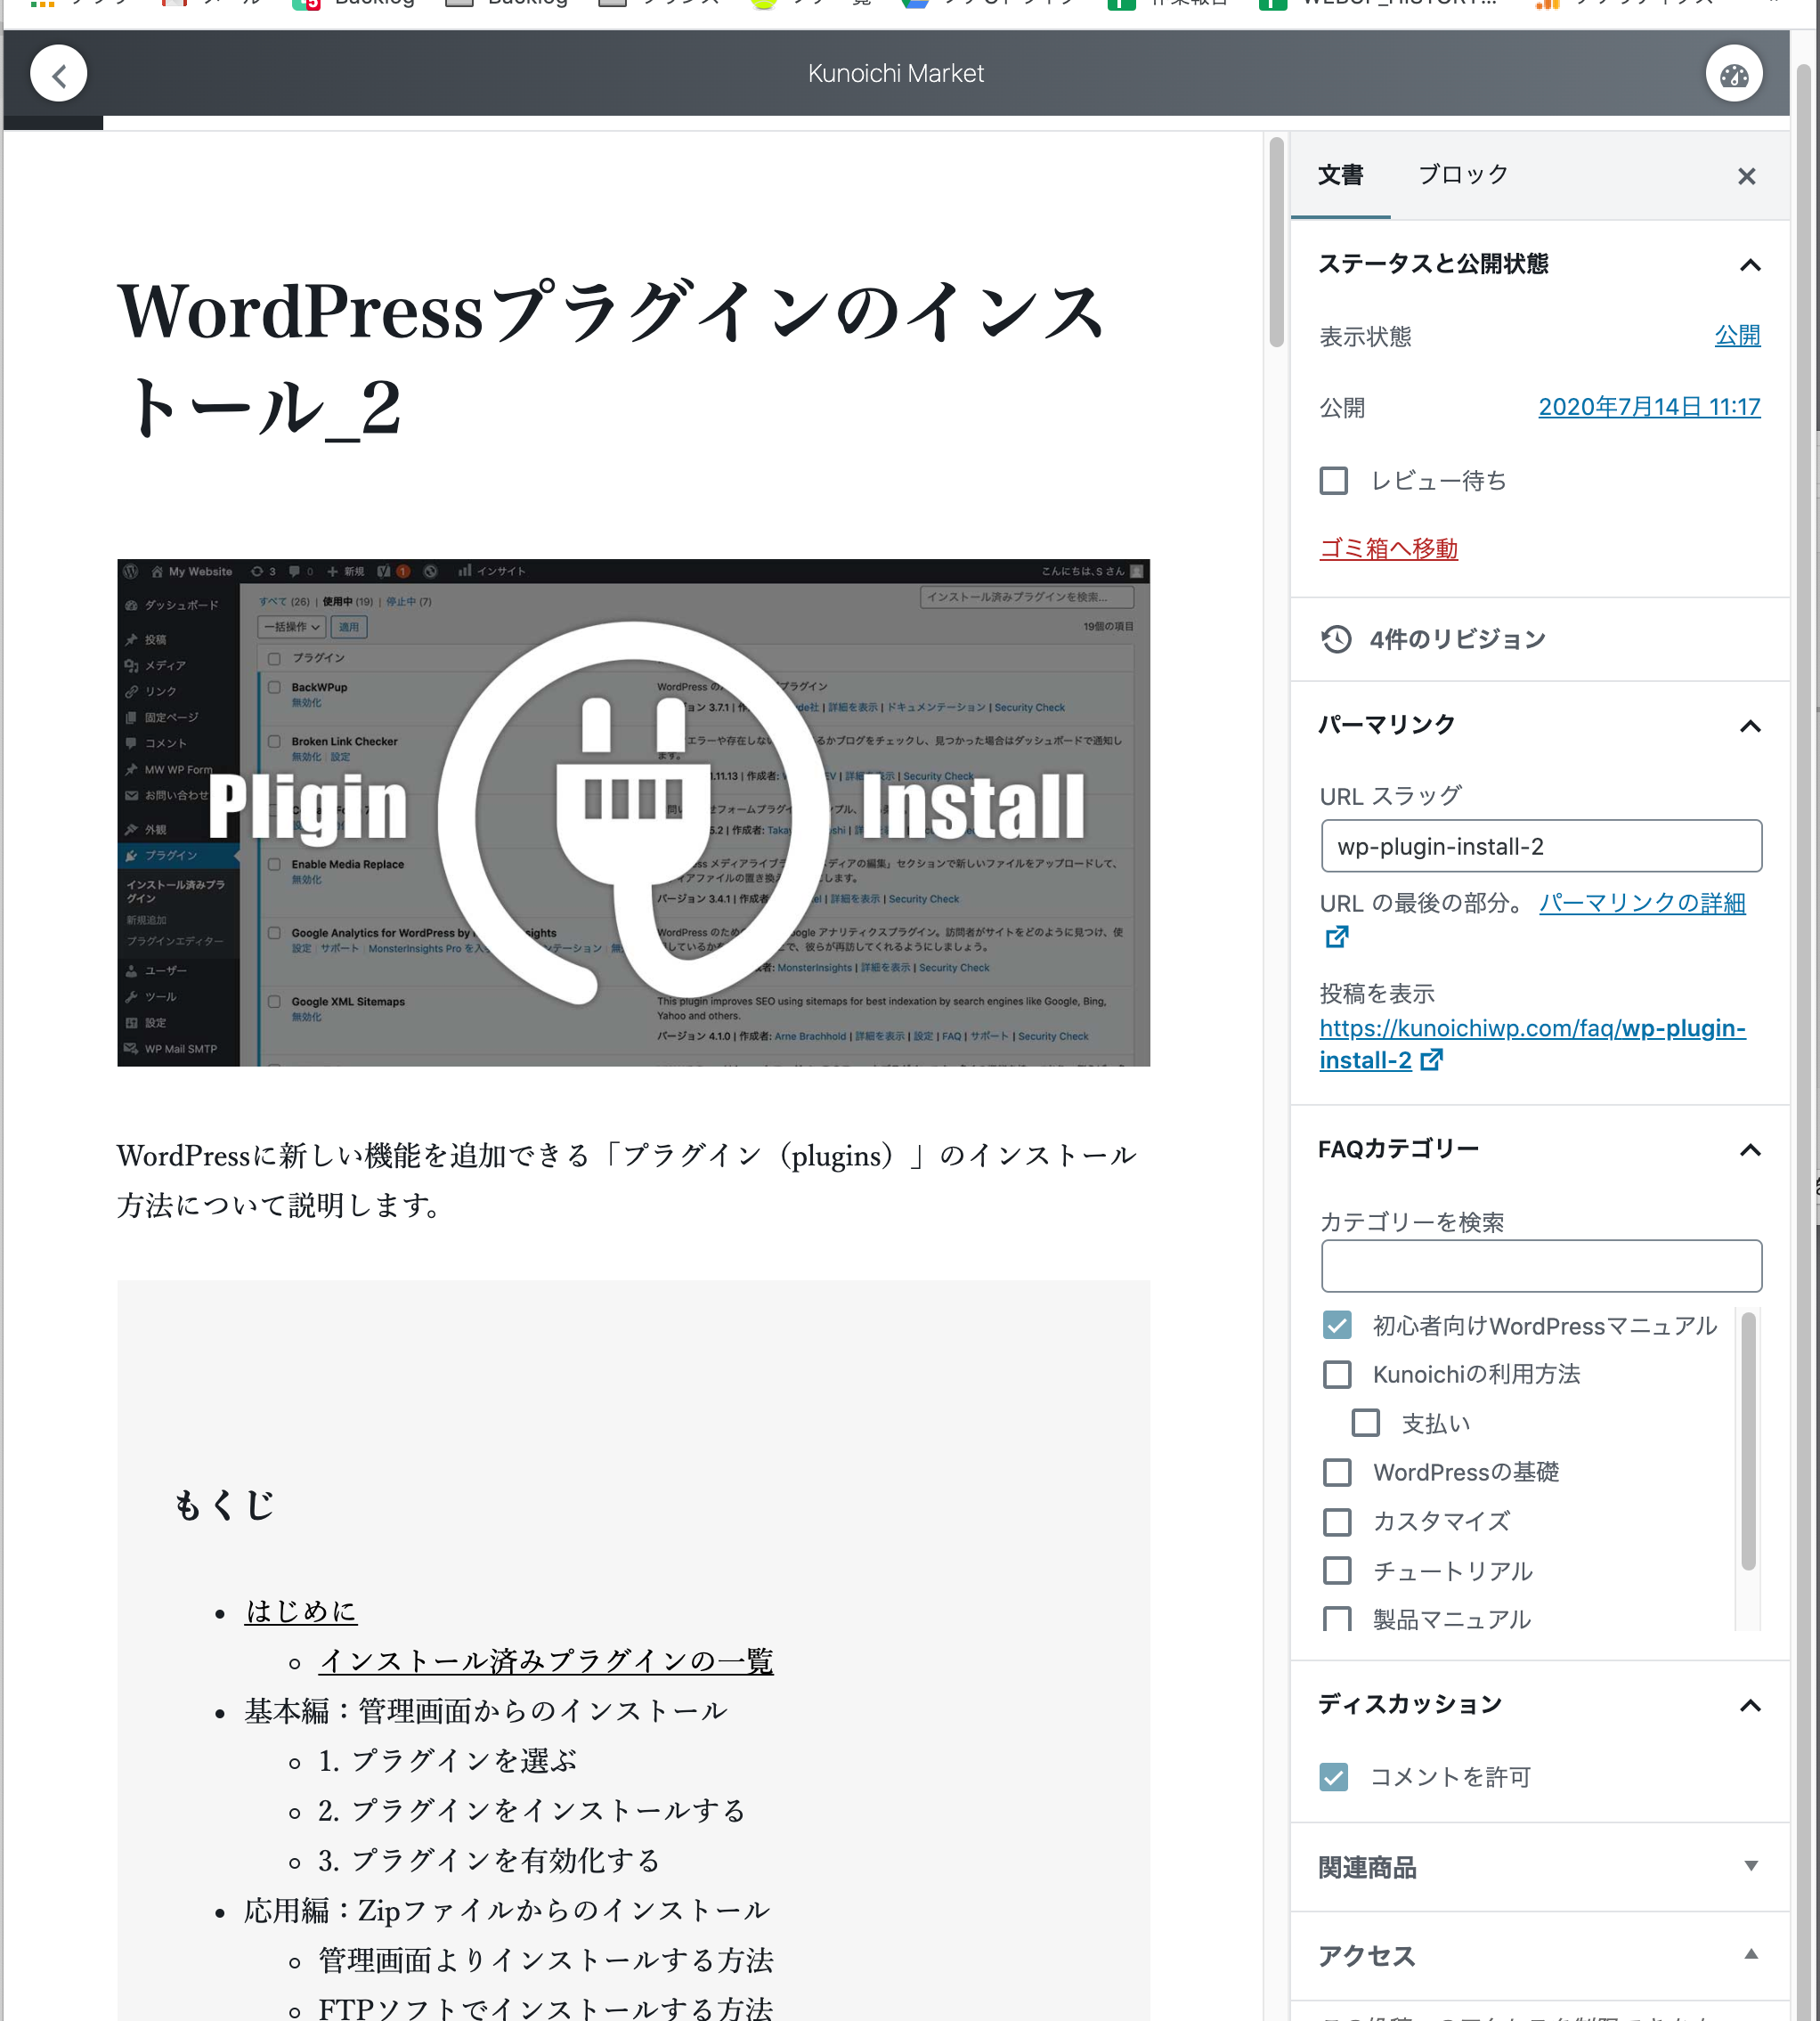Toggle the レビュー待ち checkbox
This screenshot has height=2021, width=1820.
tap(1333, 481)
